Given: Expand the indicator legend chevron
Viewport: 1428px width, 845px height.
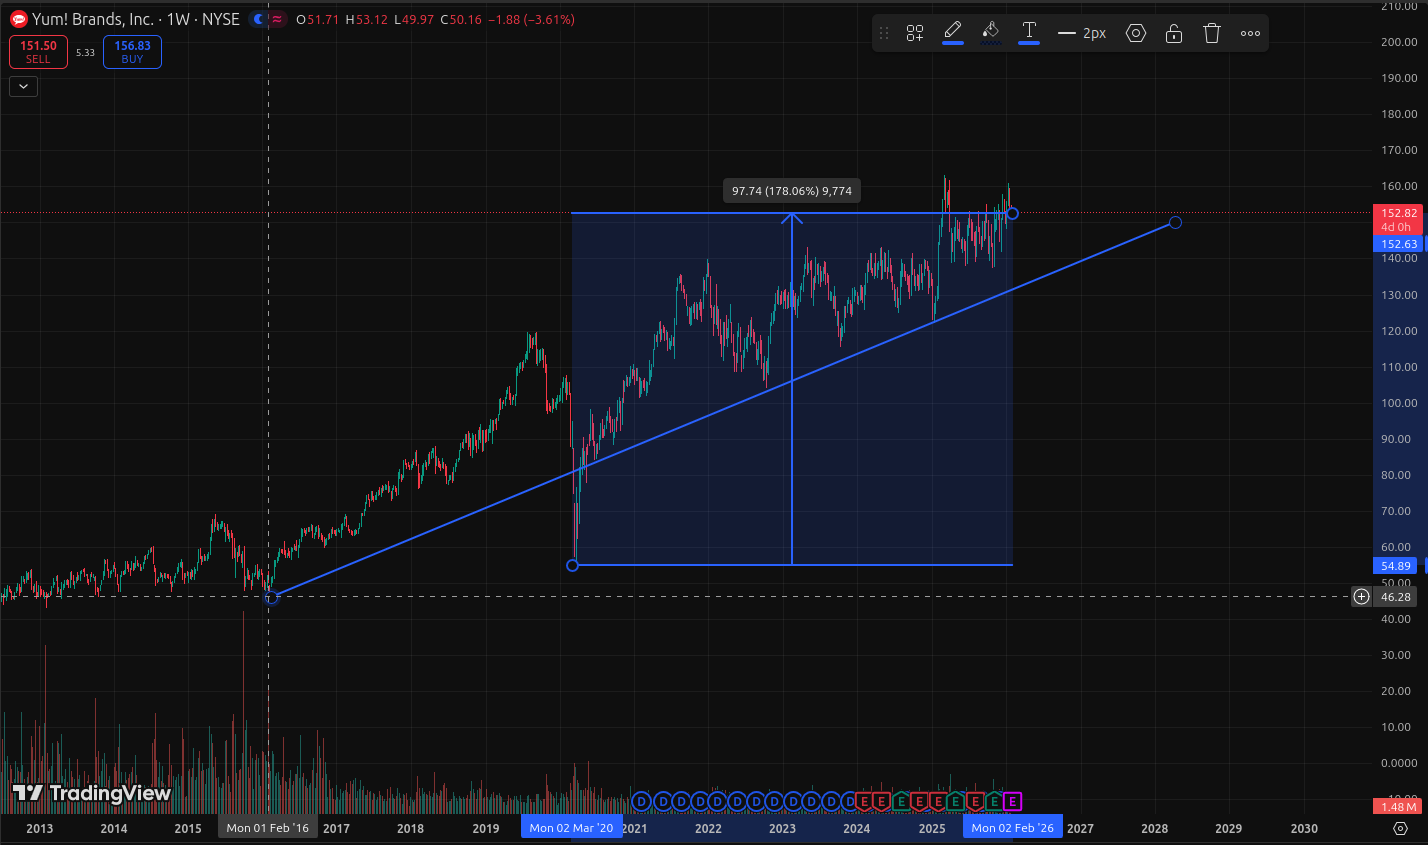Looking at the screenshot, I should [23, 87].
